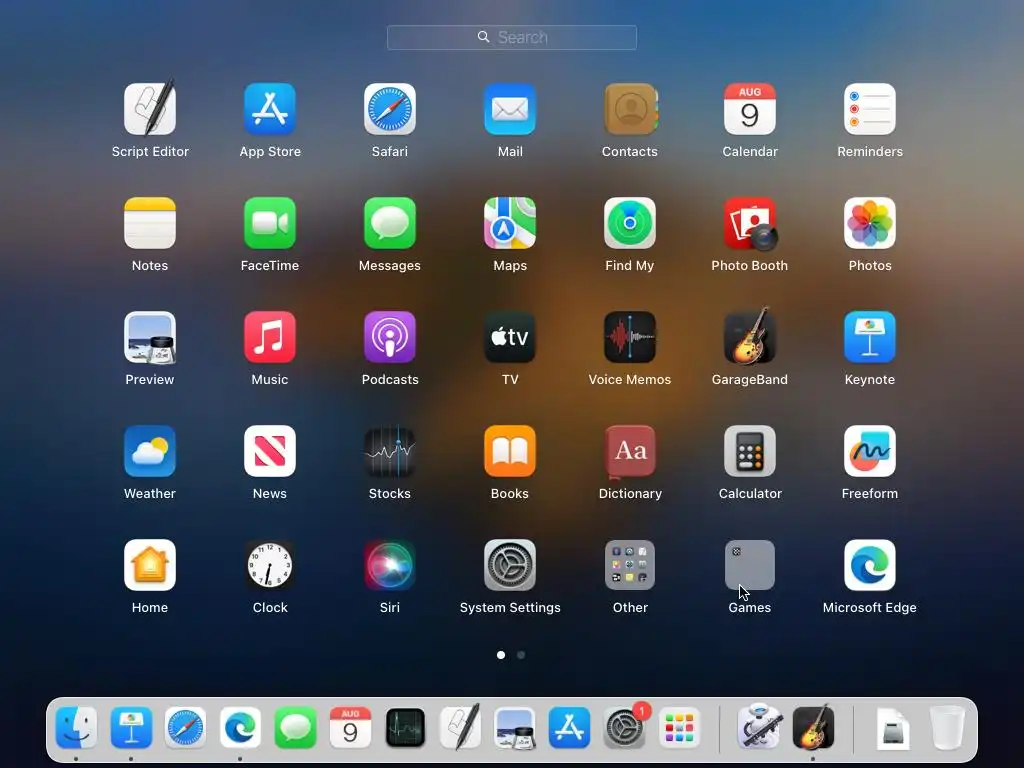Open Automator from the Dock
The width and height of the screenshot is (1024, 768).
coord(759,726)
